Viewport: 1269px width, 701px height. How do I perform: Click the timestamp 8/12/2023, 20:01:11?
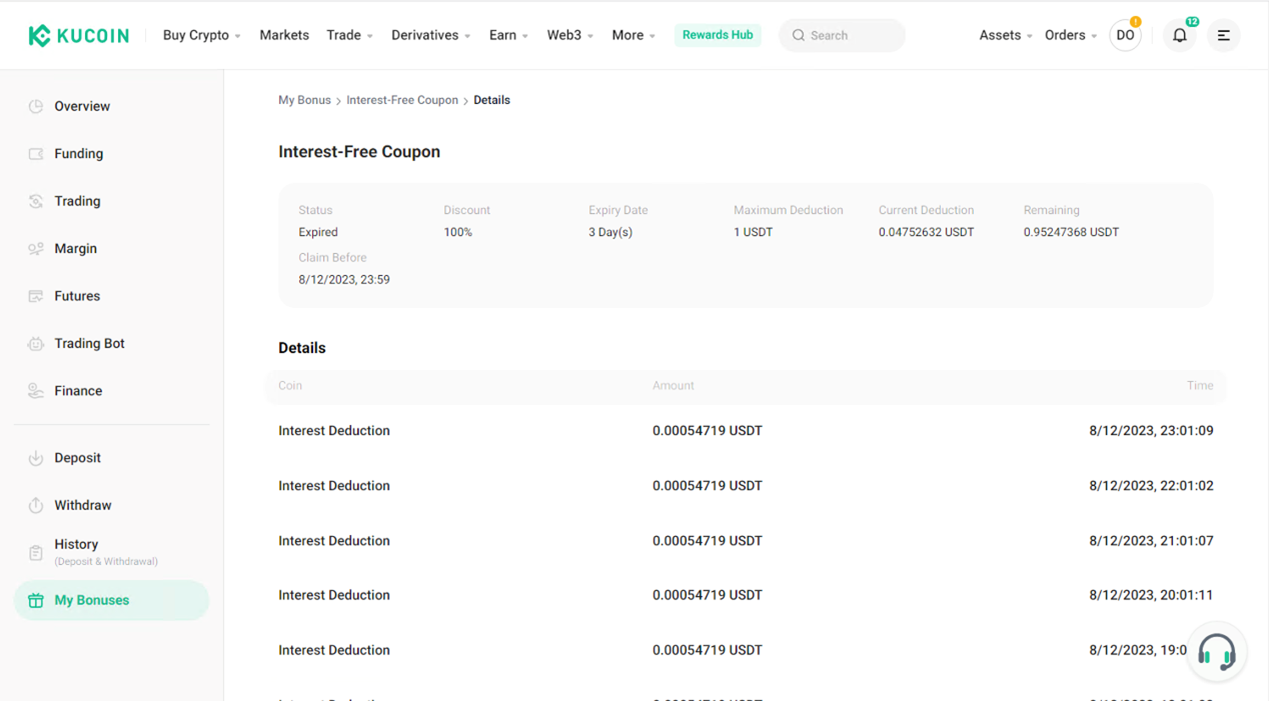(x=1151, y=595)
